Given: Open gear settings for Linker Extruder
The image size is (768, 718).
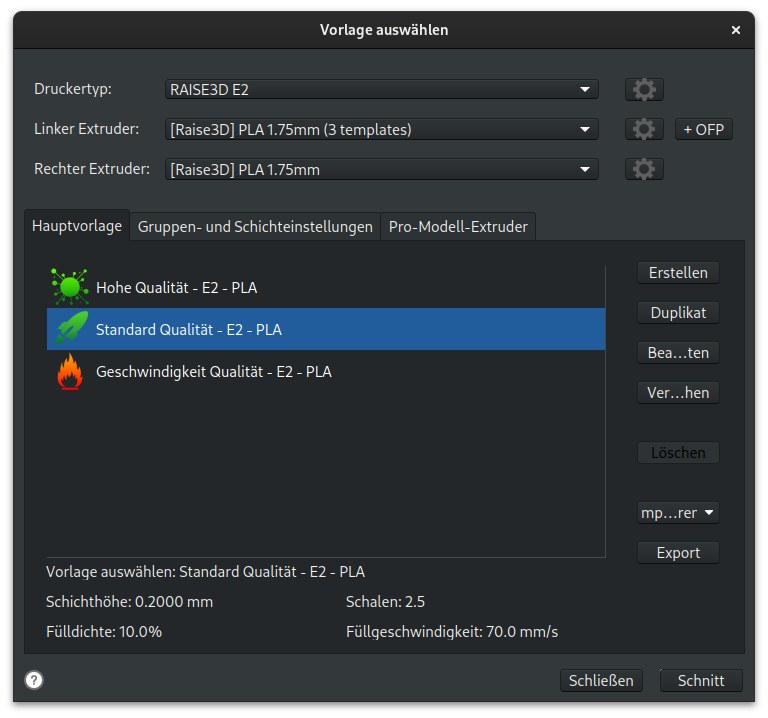Looking at the screenshot, I should coord(644,129).
